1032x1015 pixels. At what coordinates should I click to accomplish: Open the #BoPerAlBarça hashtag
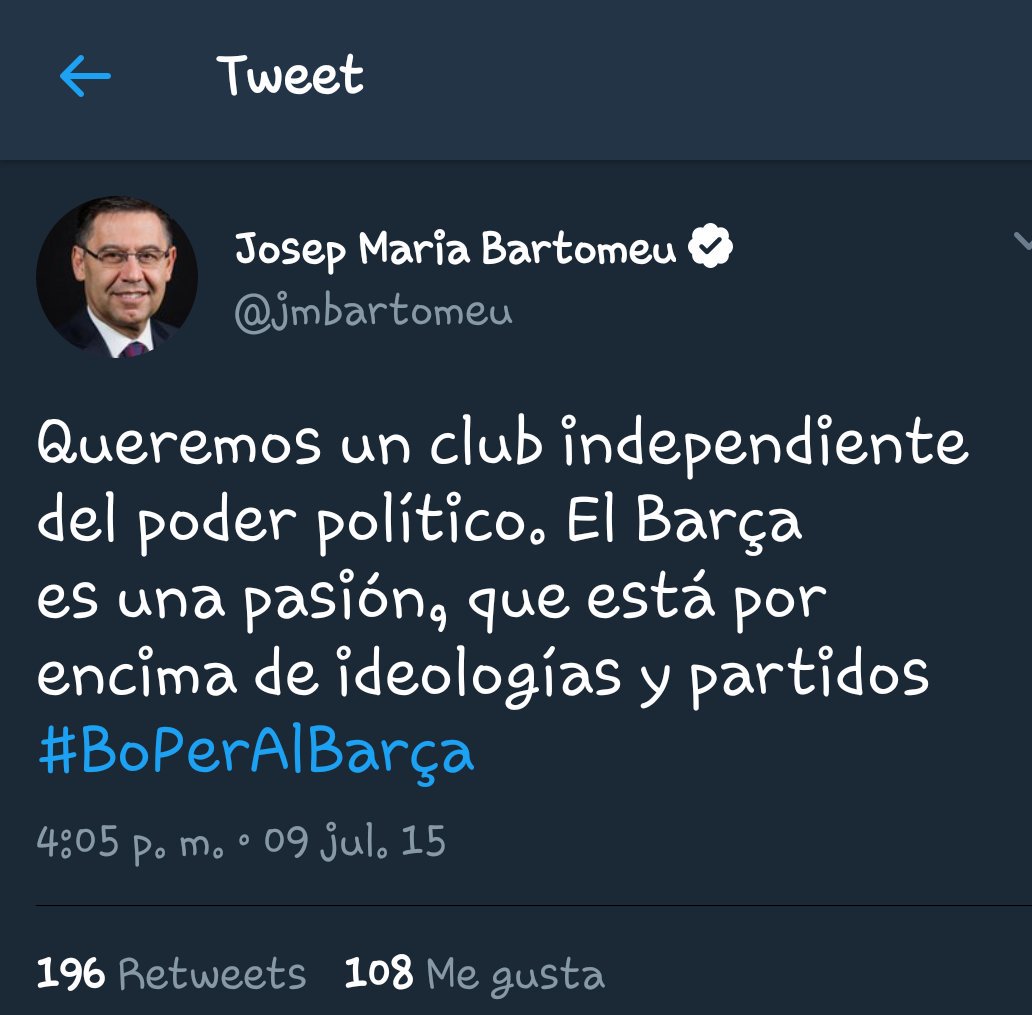tap(257, 754)
